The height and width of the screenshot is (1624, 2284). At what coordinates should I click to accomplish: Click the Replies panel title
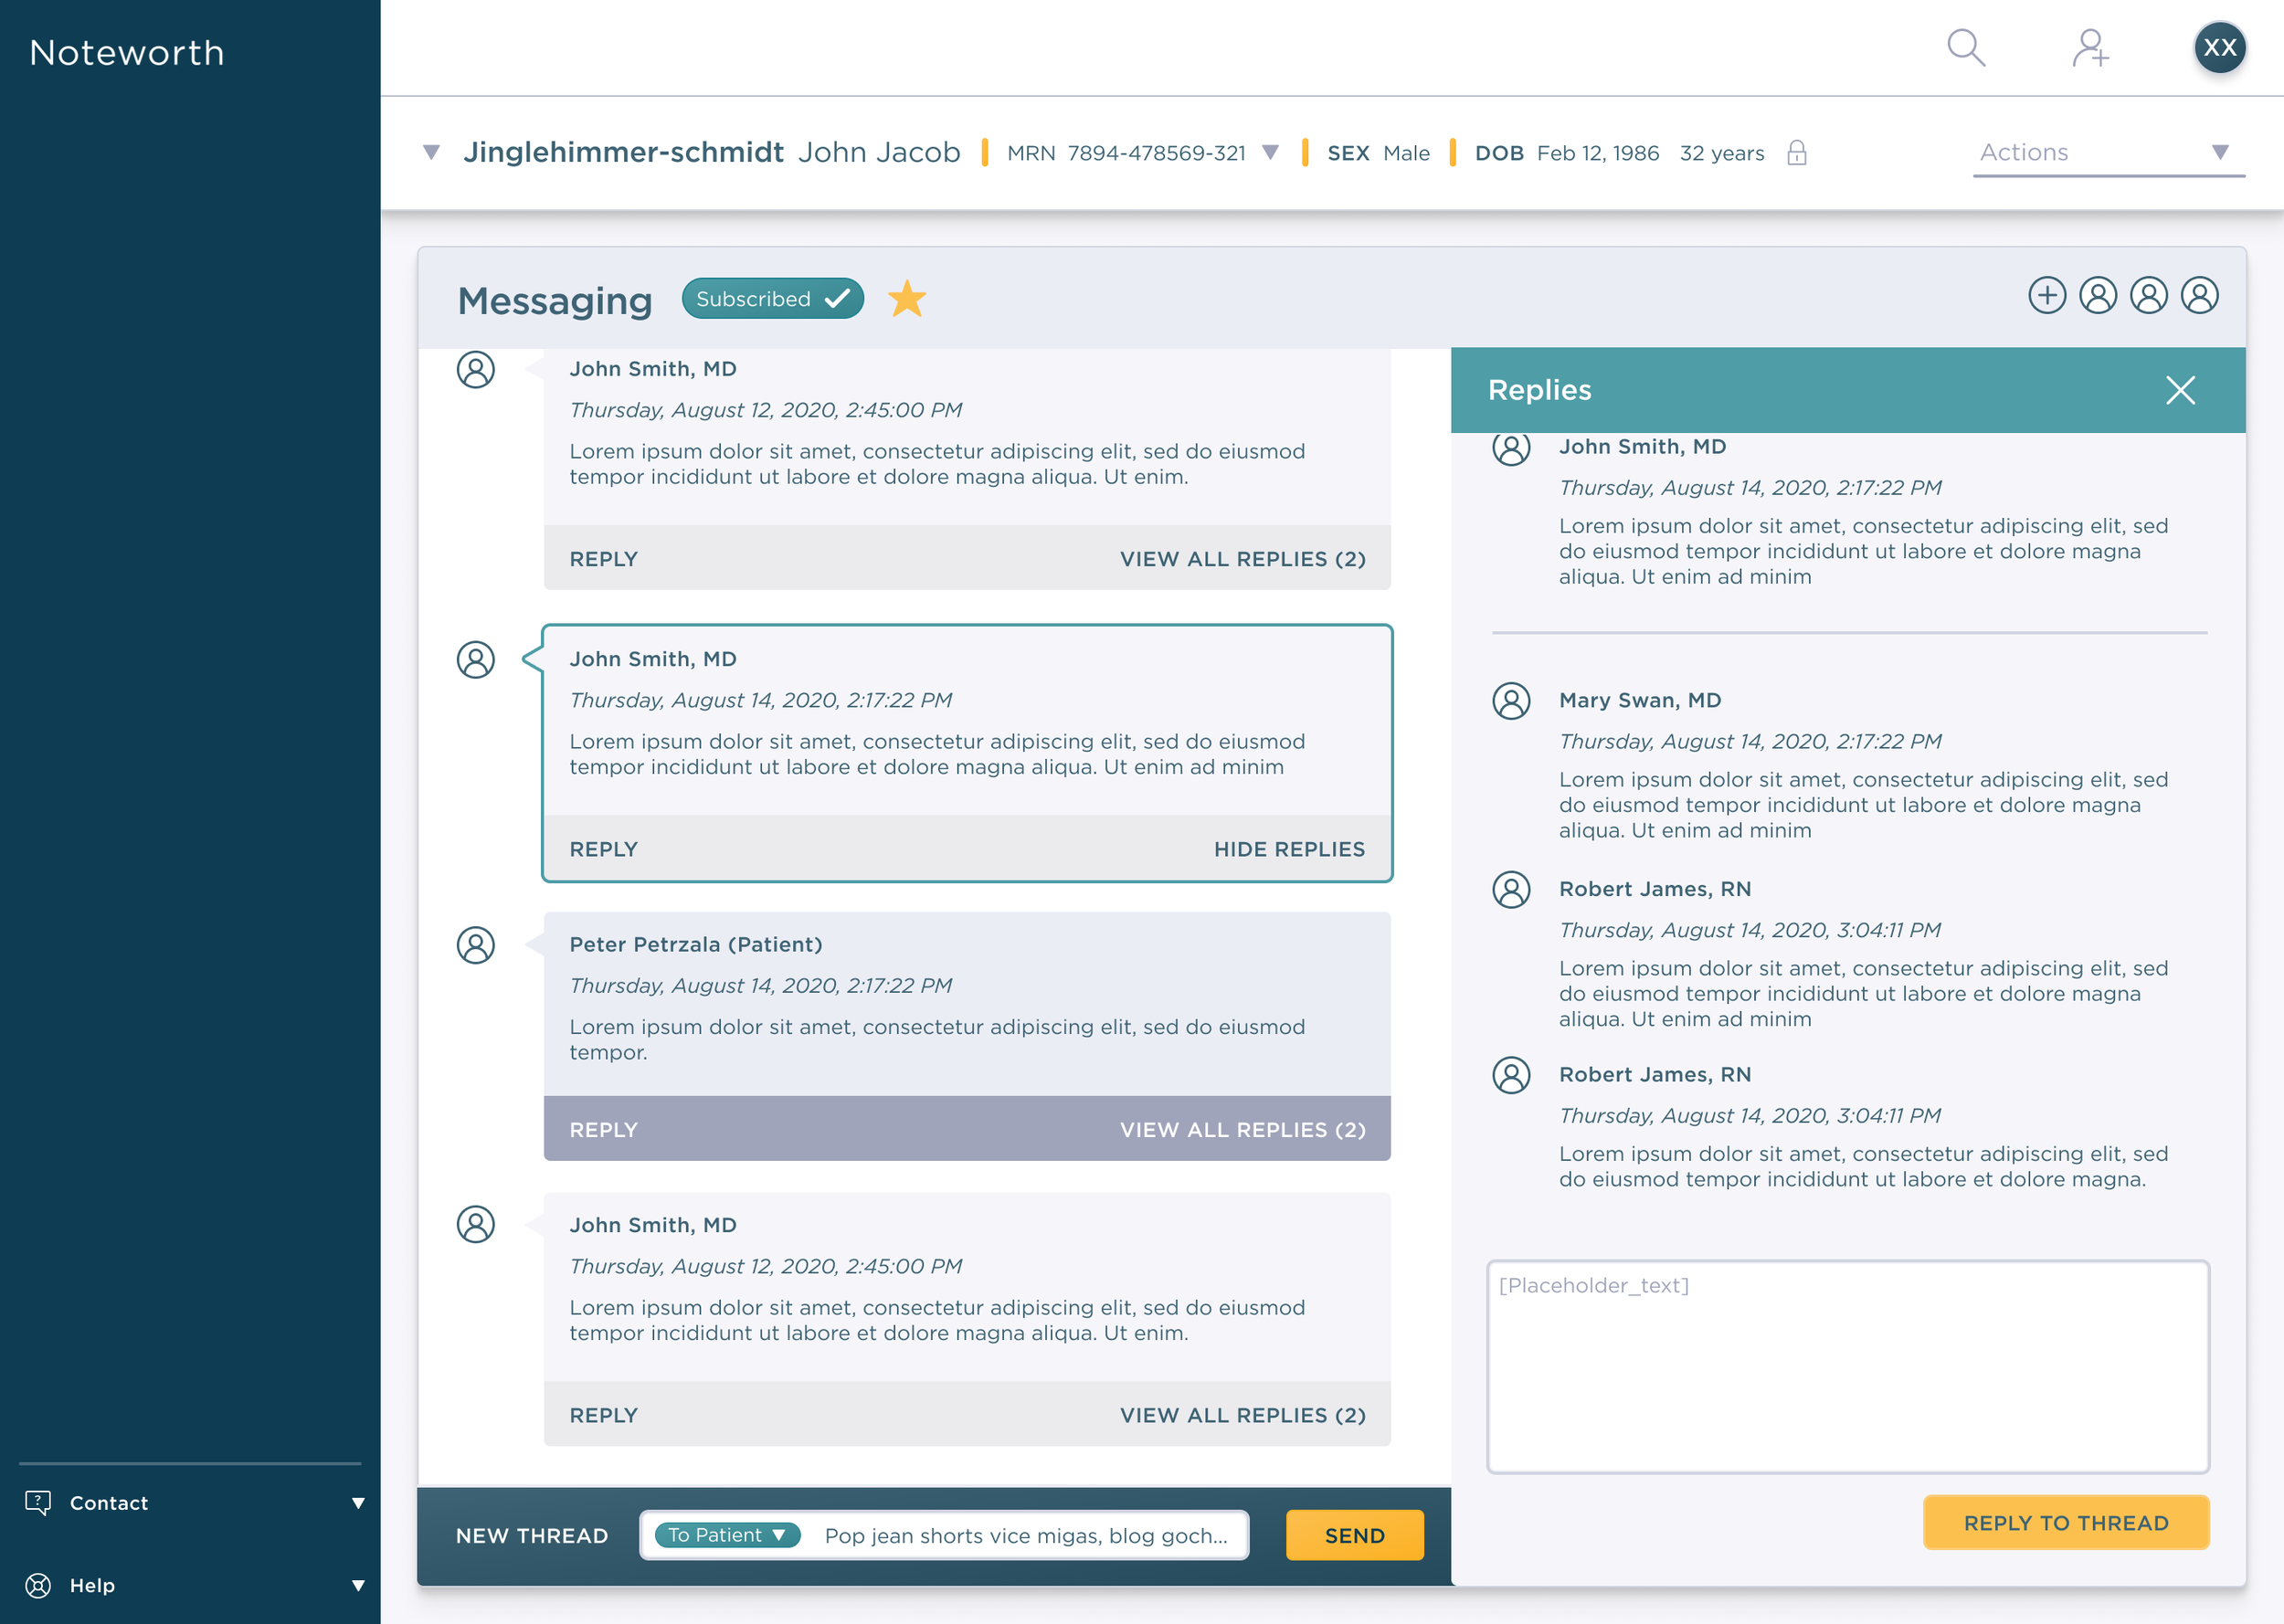point(1539,390)
